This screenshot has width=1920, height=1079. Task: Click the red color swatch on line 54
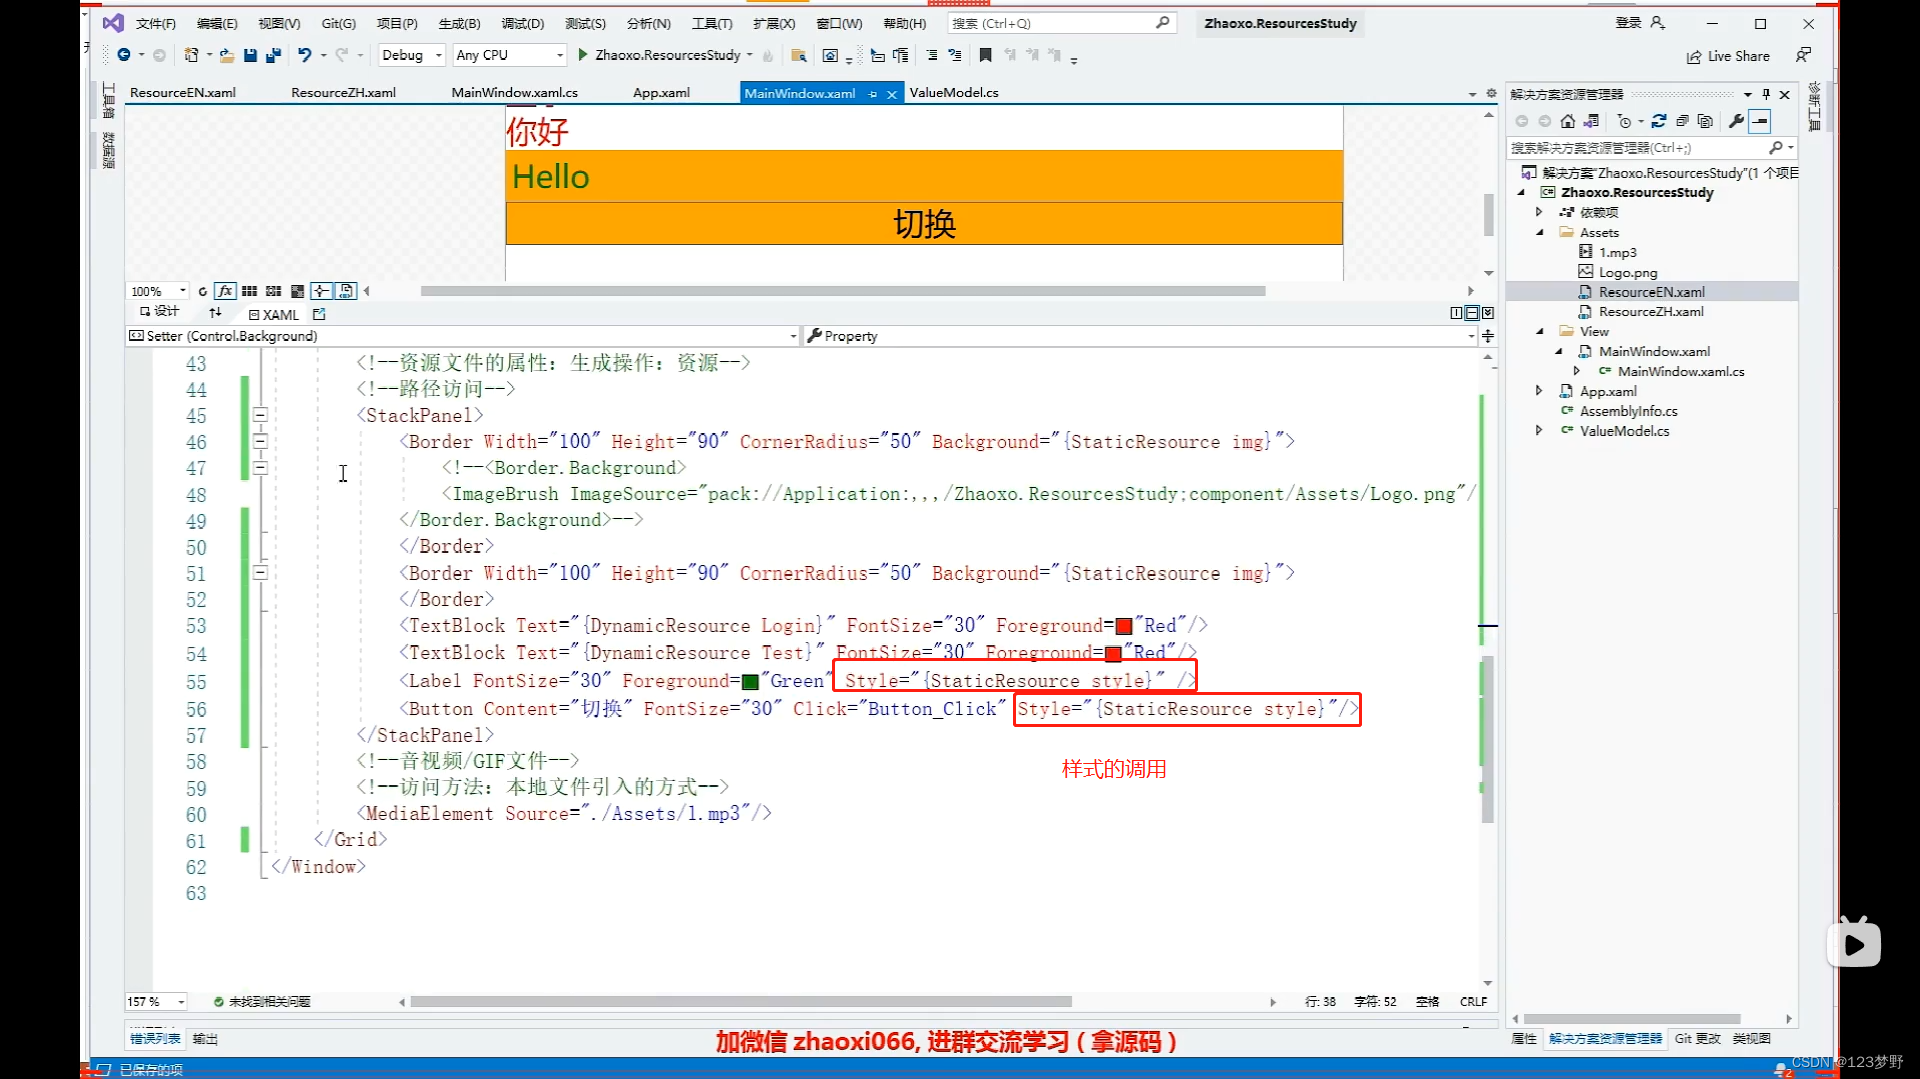1113,654
